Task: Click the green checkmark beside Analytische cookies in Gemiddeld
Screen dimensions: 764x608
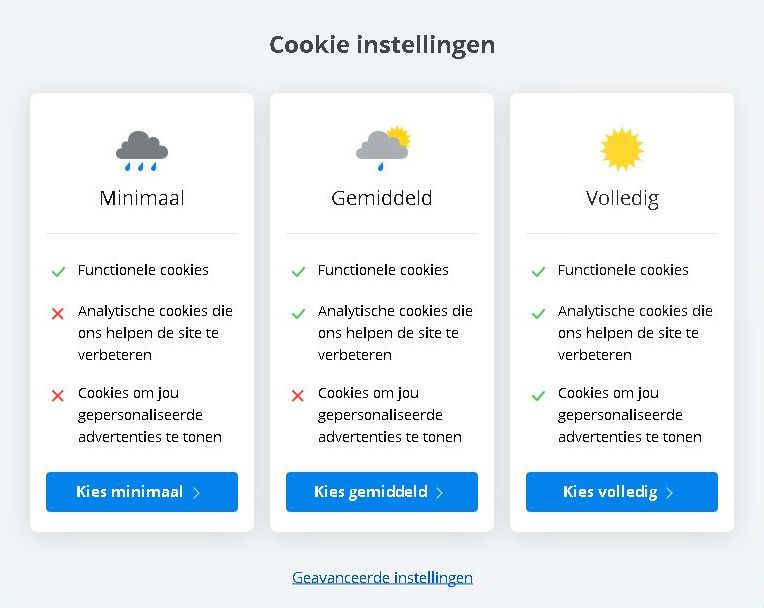Action: click(x=298, y=313)
